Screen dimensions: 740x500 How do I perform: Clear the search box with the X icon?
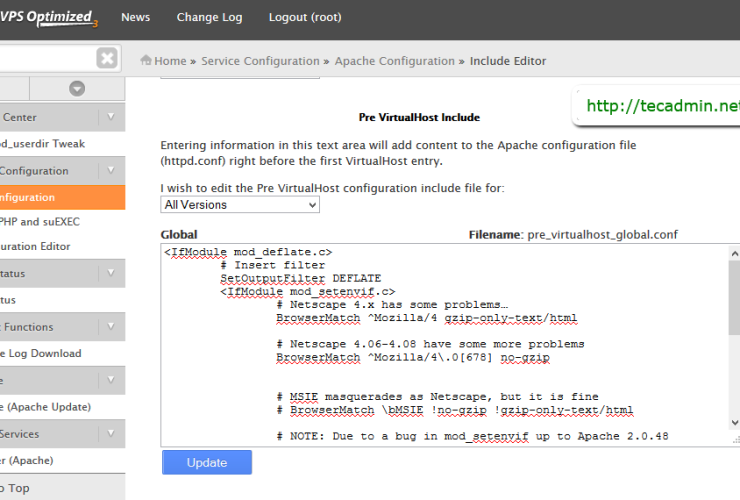pyautogui.click(x=107, y=59)
